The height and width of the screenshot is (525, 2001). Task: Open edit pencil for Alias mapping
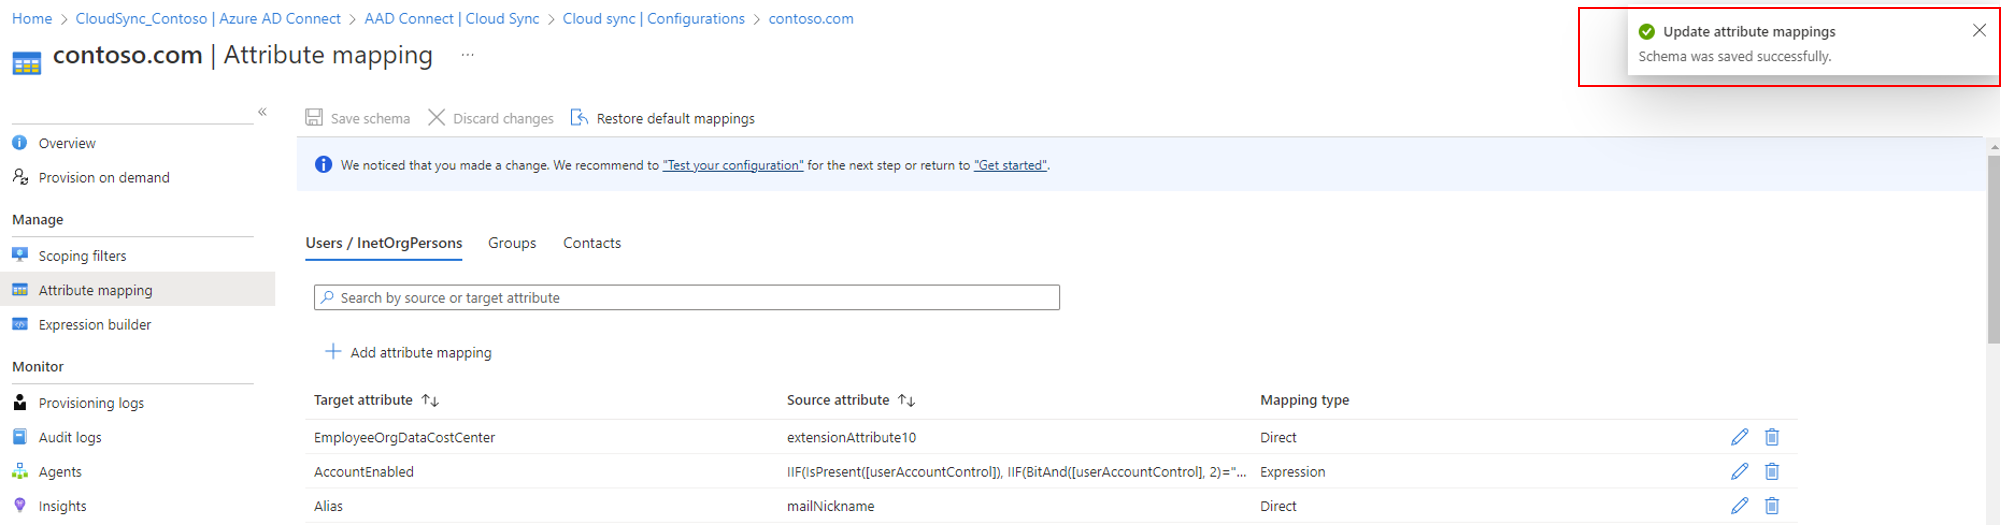tap(1740, 506)
